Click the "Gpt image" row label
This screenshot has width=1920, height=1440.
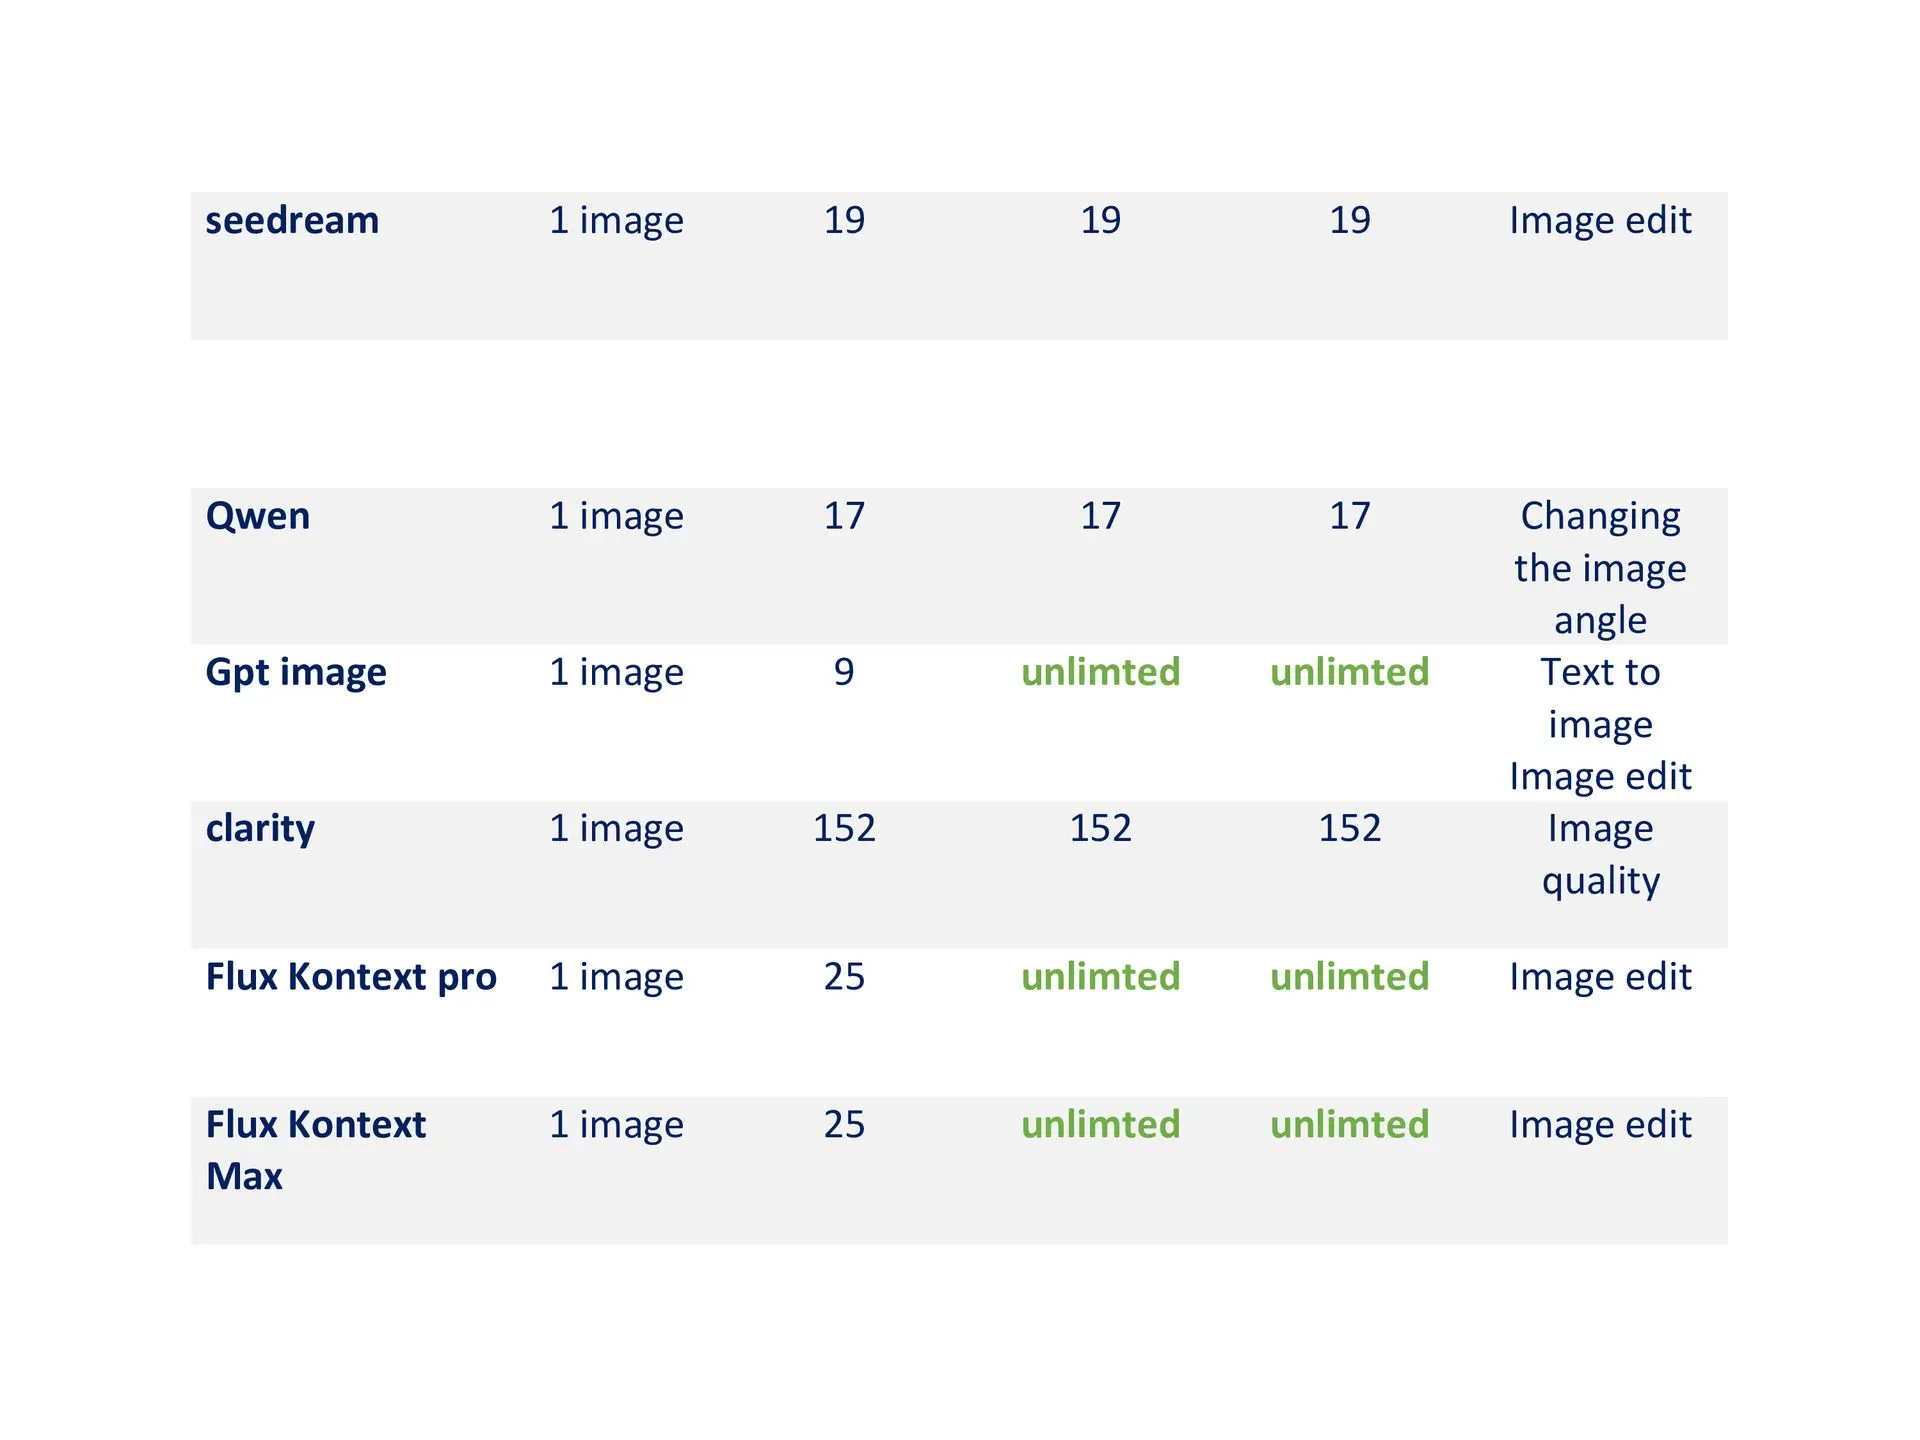pyautogui.click(x=296, y=673)
